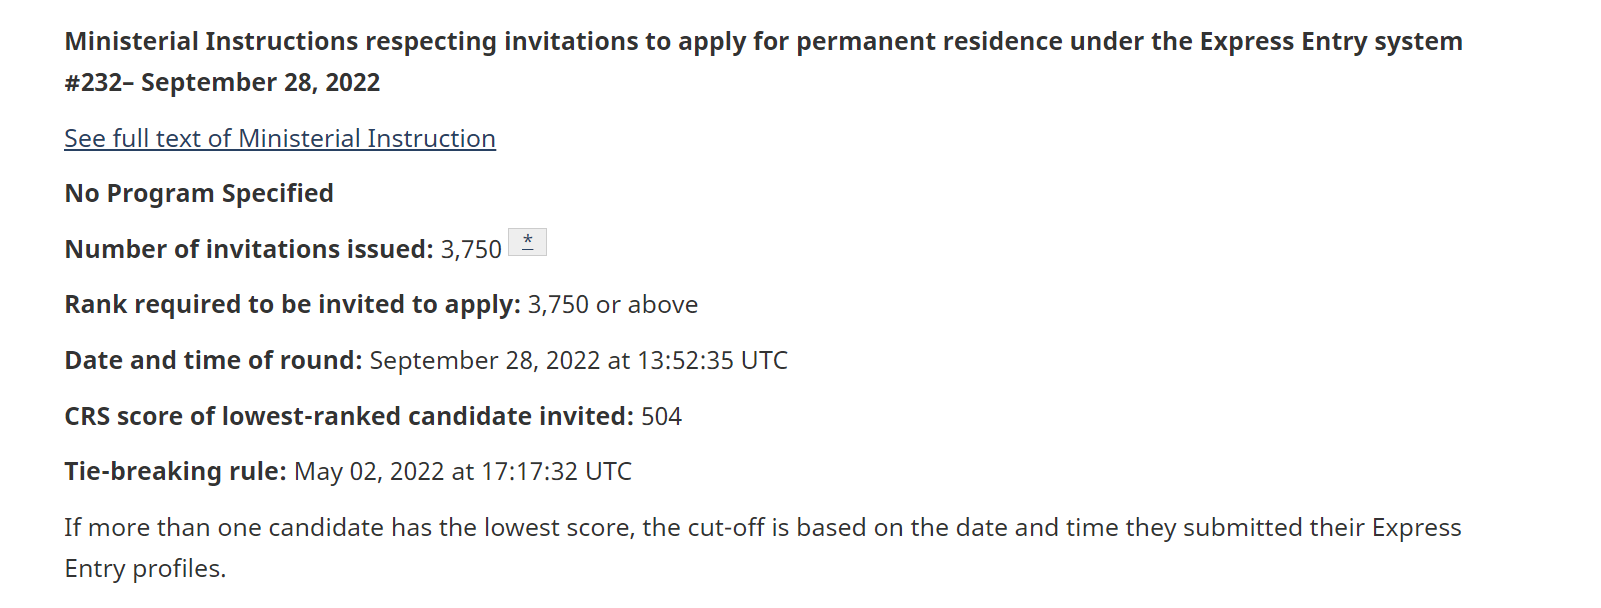This screenshot has width=1601, height=608.
Task: Click the asterisk footnote beside 3,750 invitations
Action: 527,242
